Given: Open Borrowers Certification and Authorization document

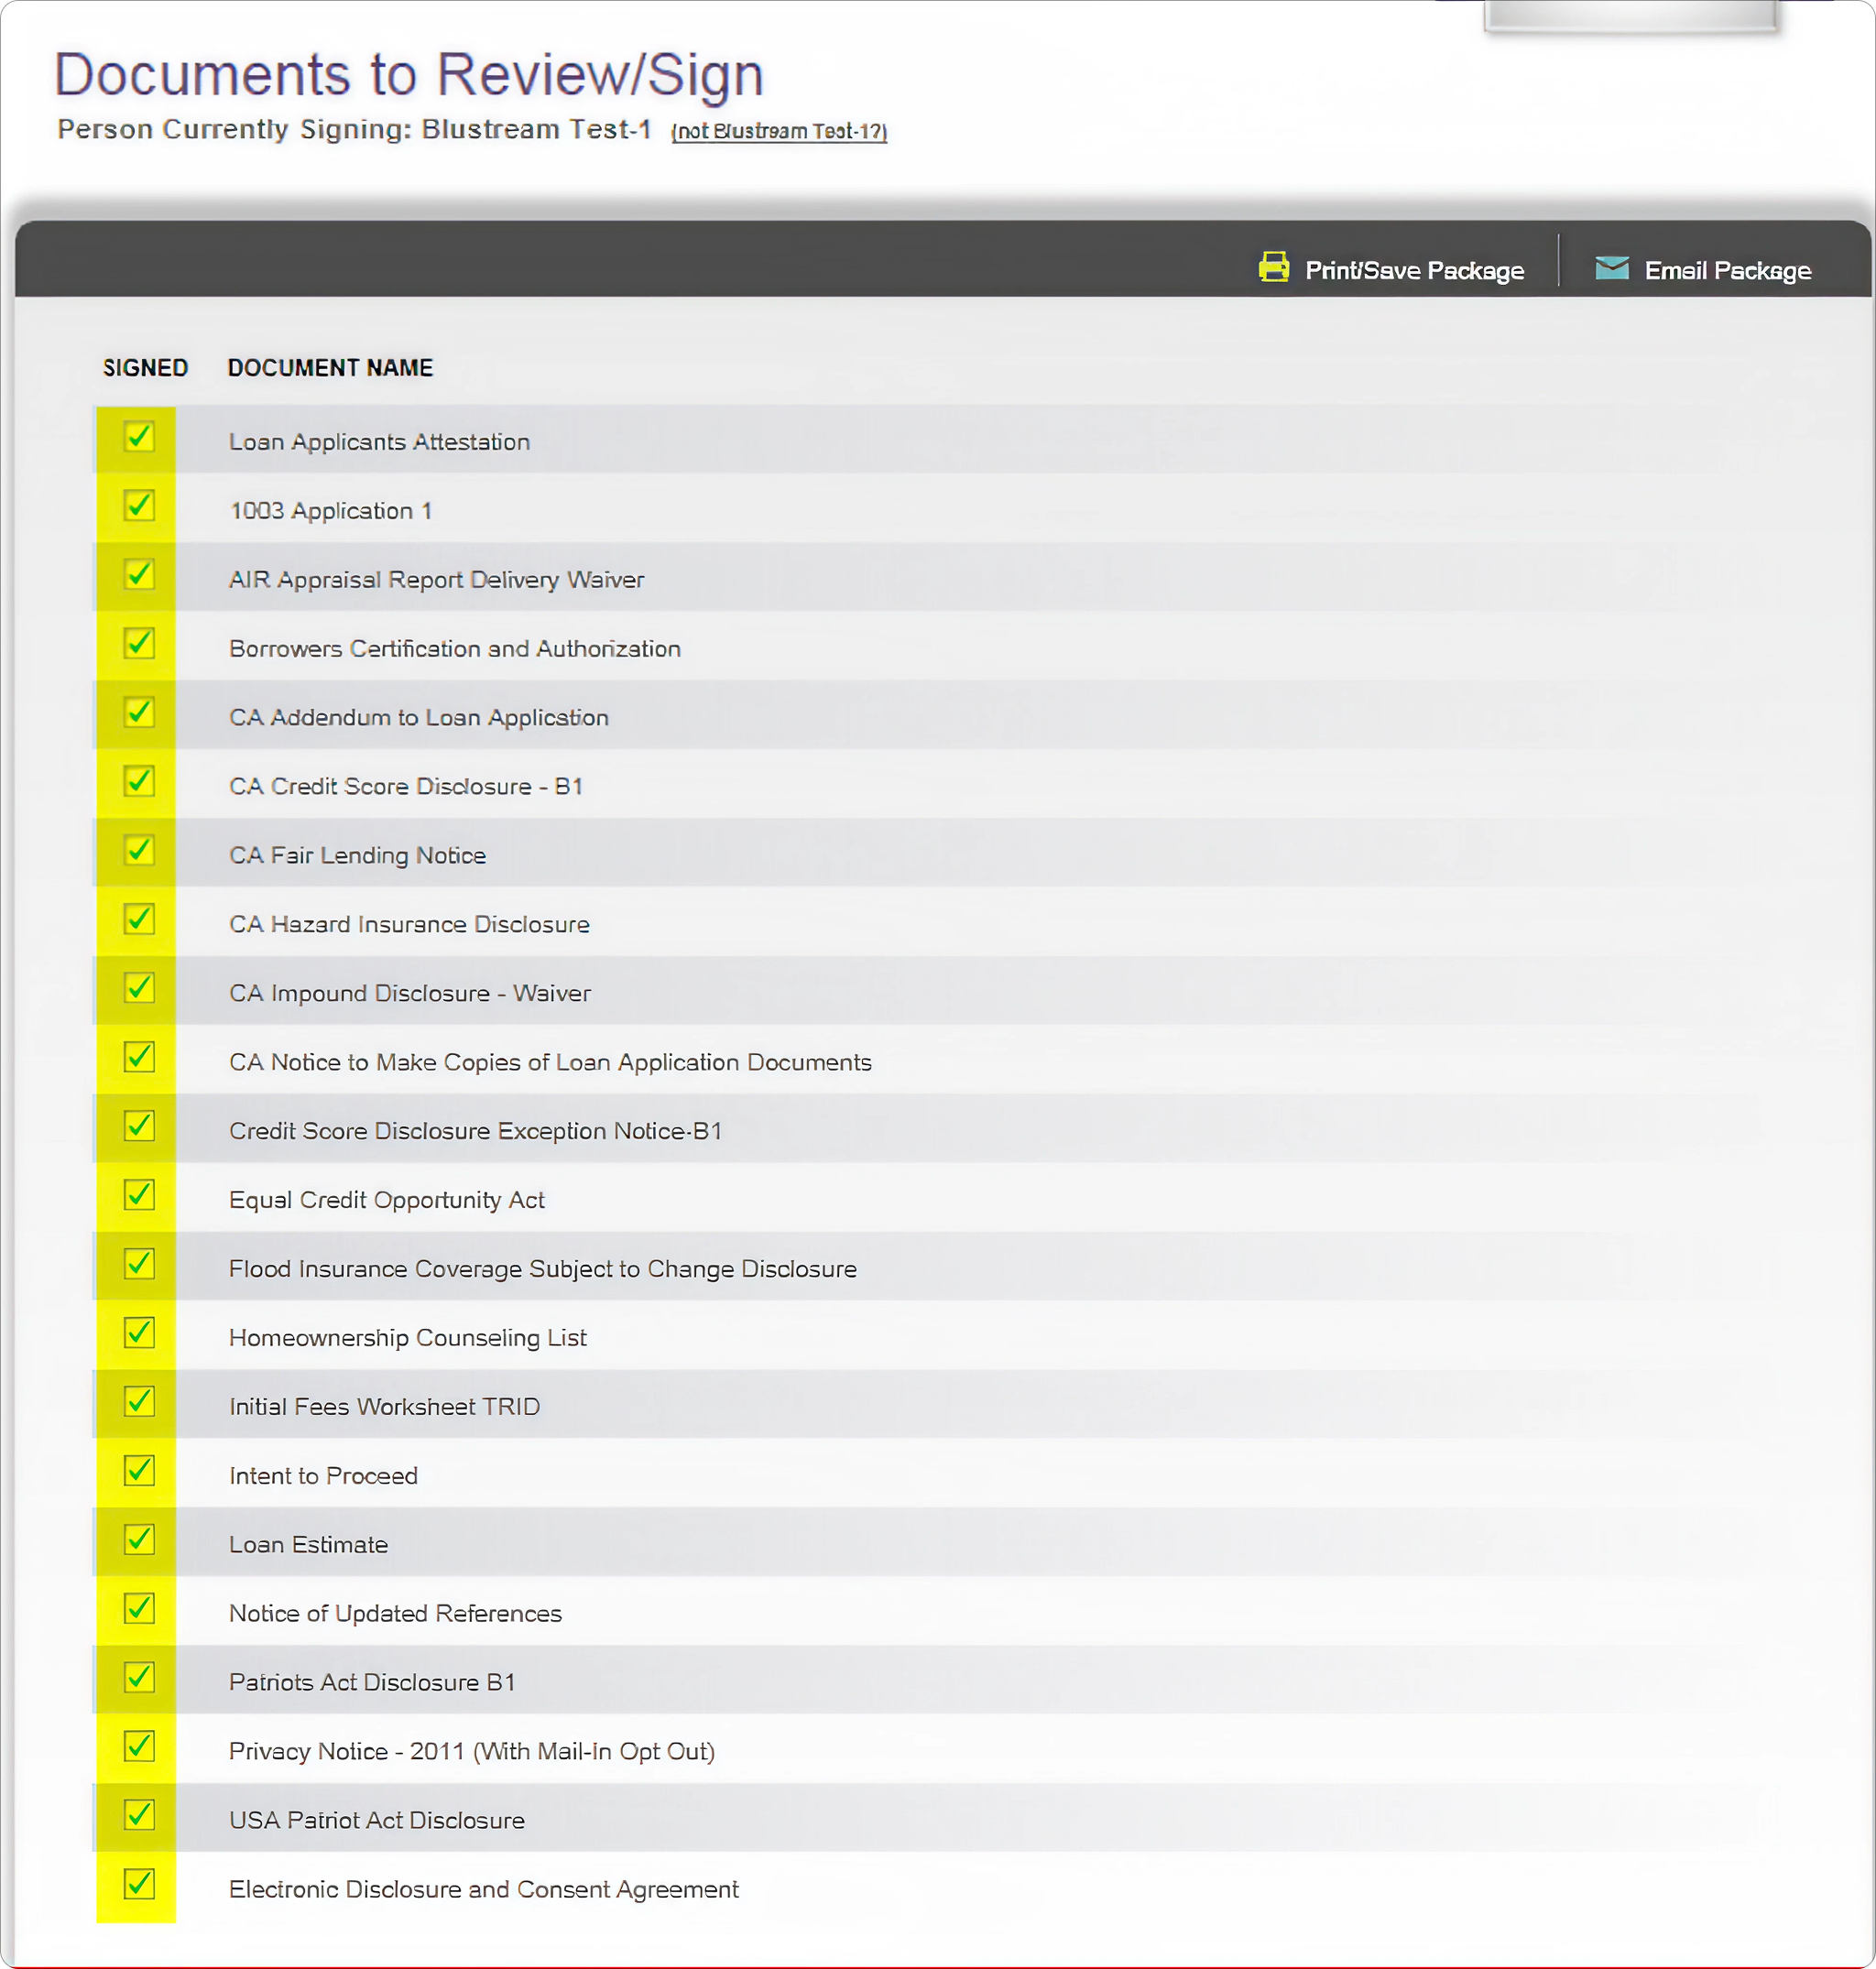Looking at the screenshot, I should 454,649.
